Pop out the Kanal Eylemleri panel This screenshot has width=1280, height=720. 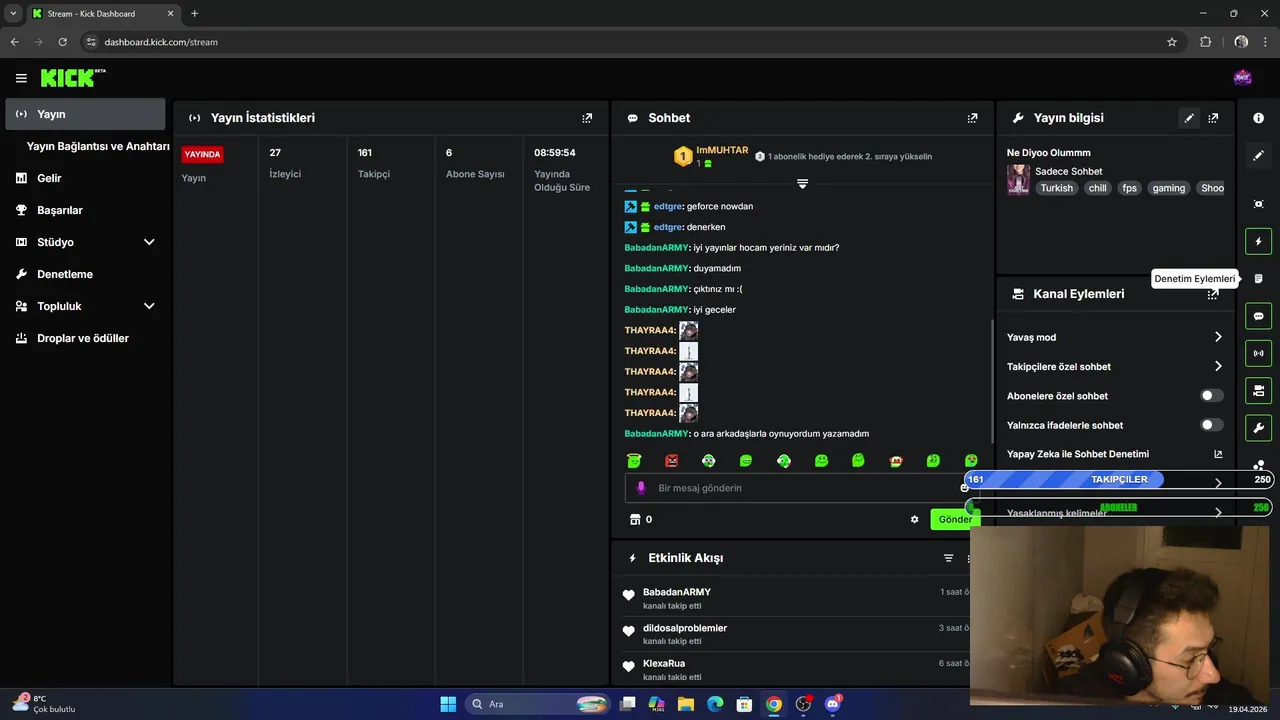pyautogui.click(x=1213, y=294)
